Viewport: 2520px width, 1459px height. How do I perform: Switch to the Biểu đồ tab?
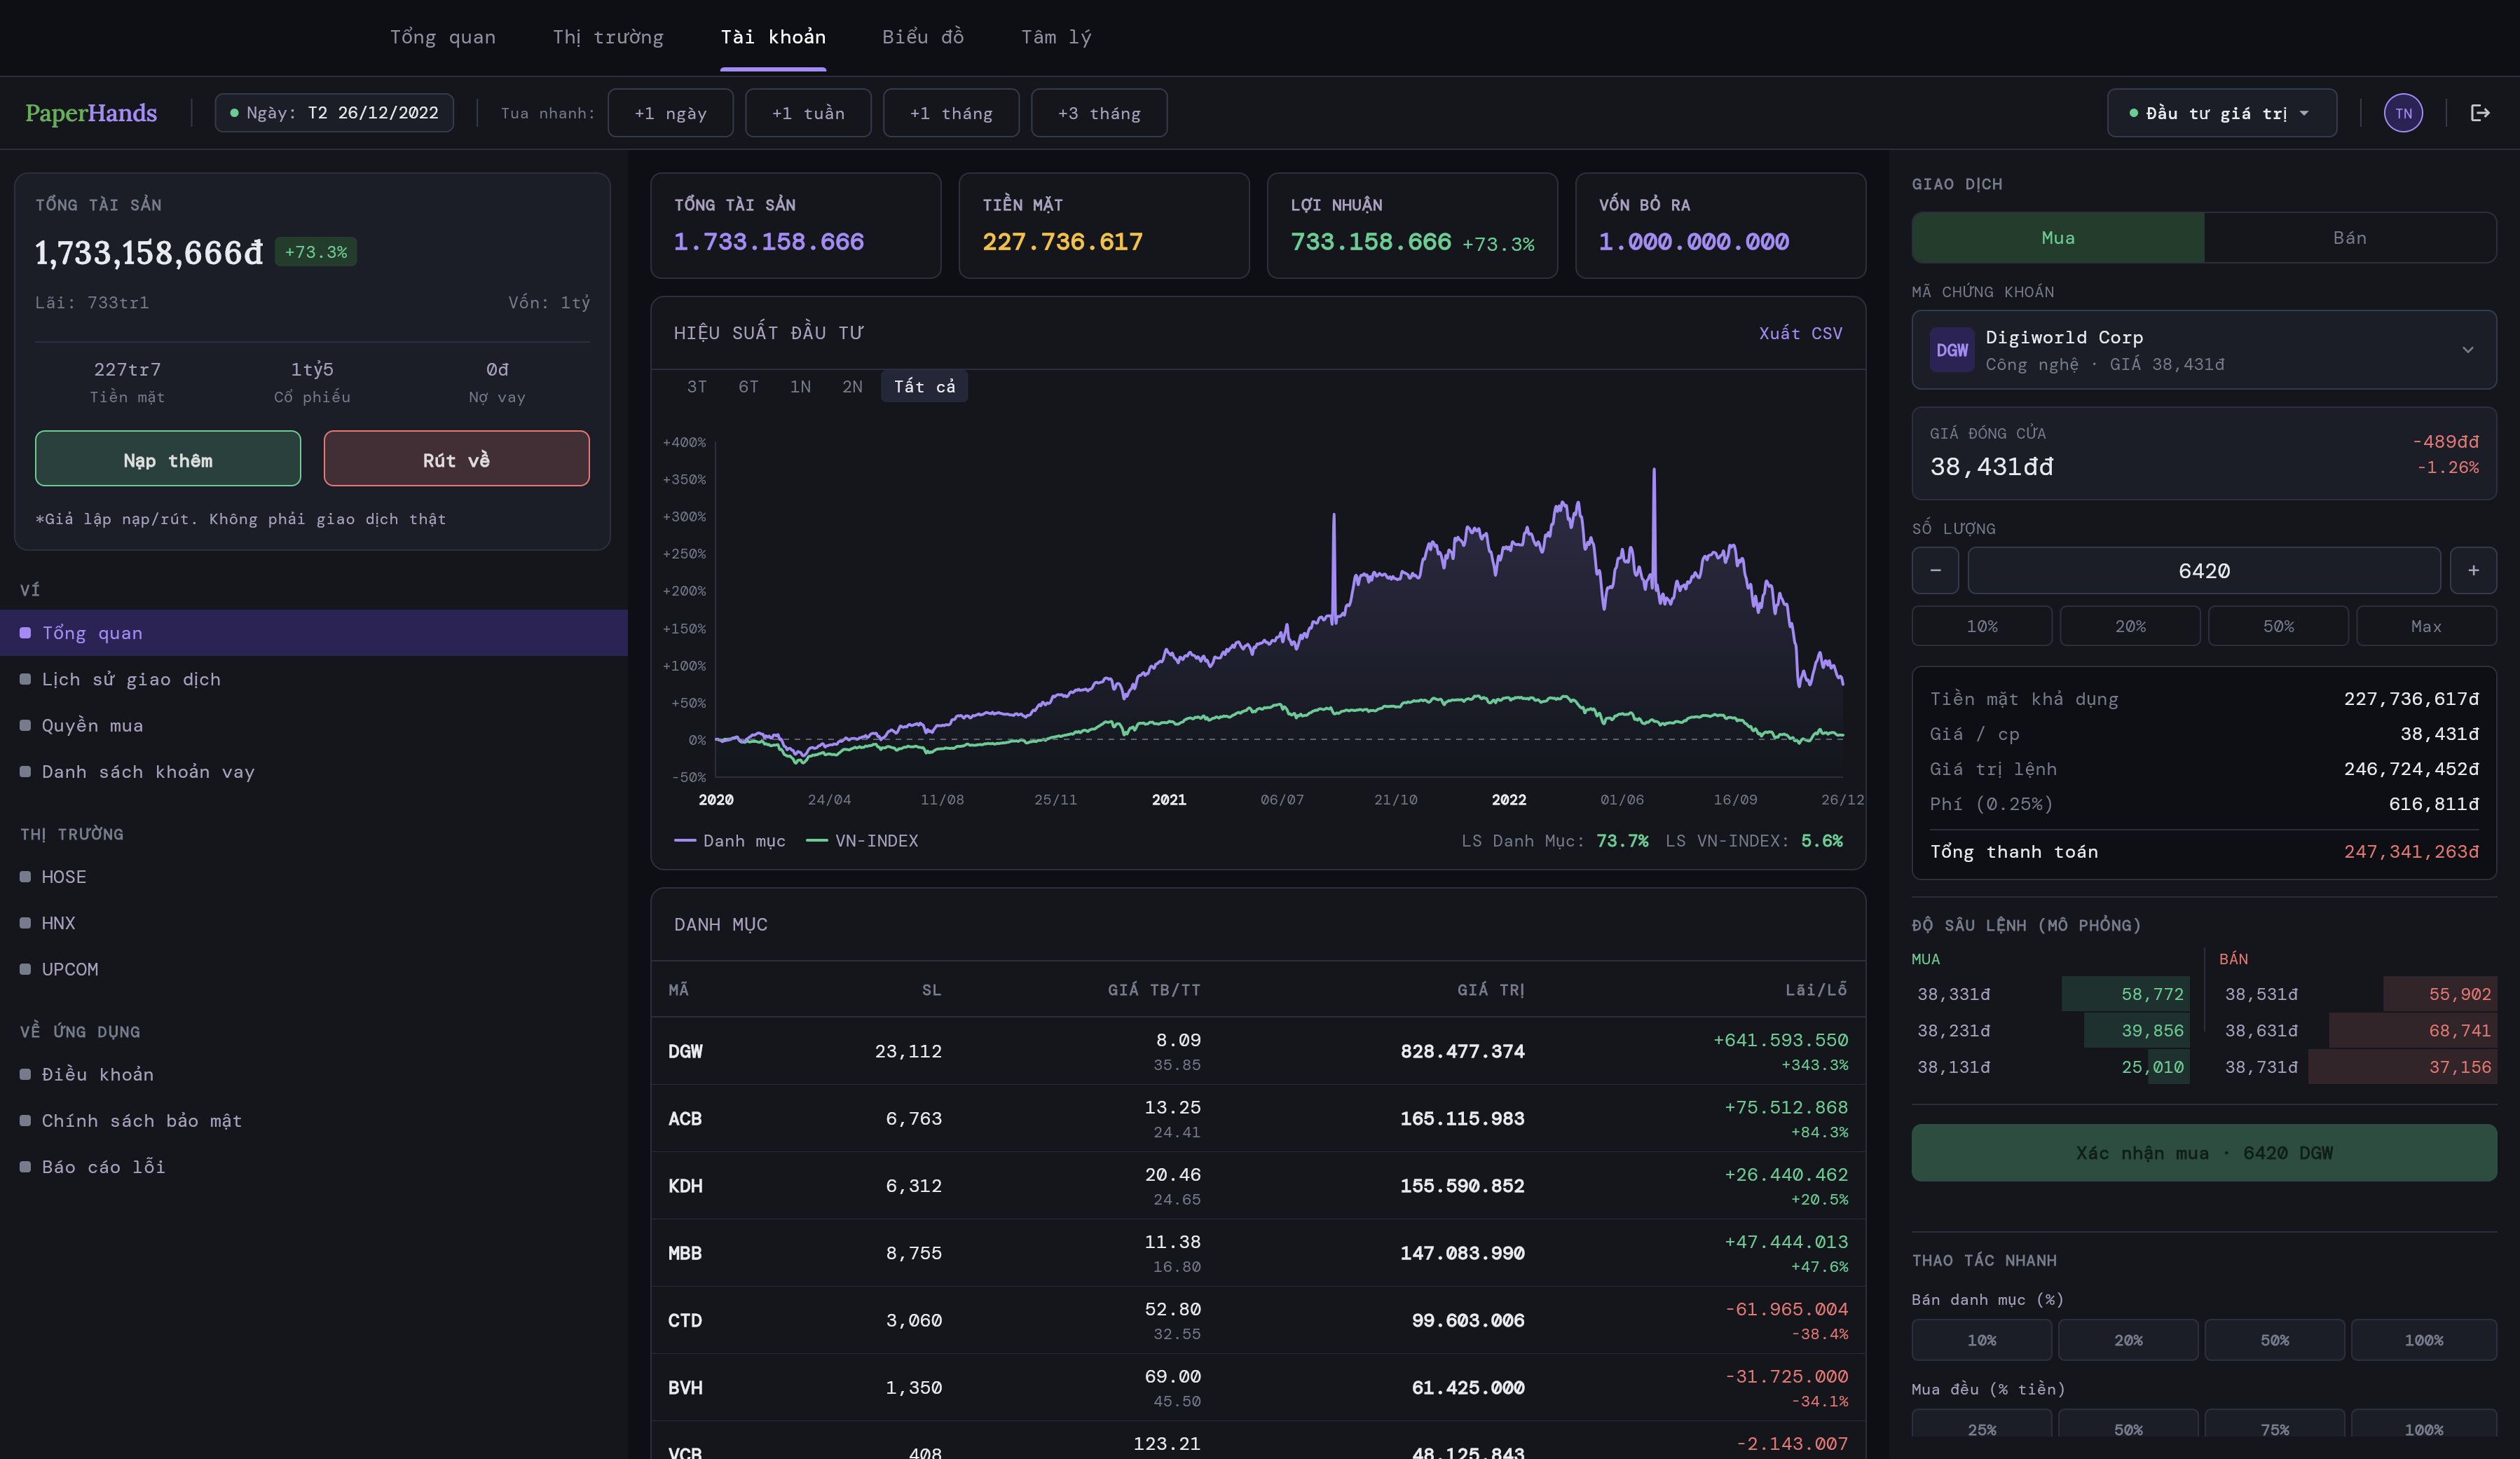[x=923, y=37]
